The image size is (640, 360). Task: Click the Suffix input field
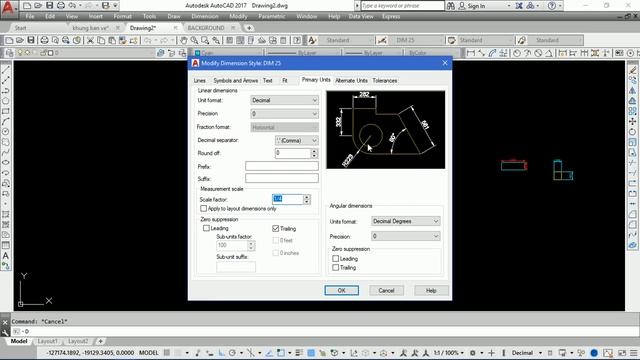pos(282,178)
